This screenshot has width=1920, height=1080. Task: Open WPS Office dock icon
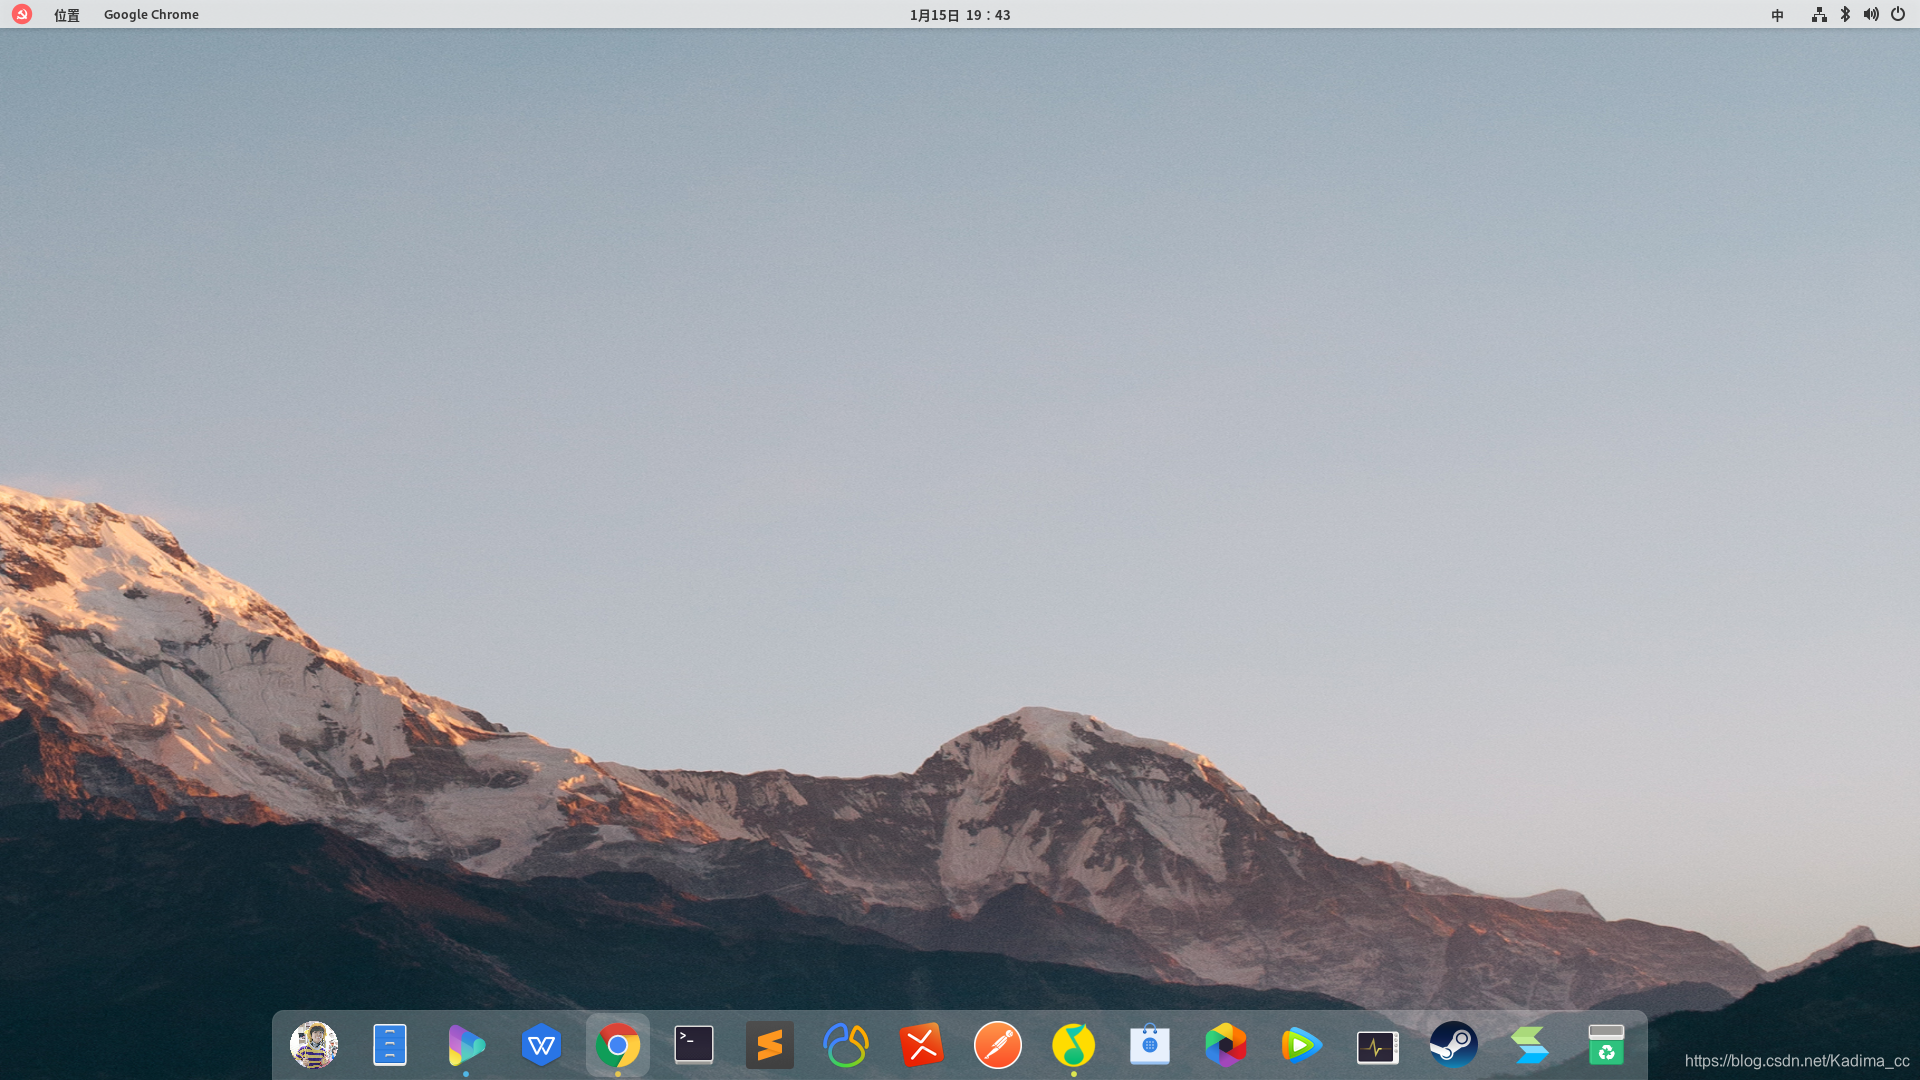[x=541, y=1045]
